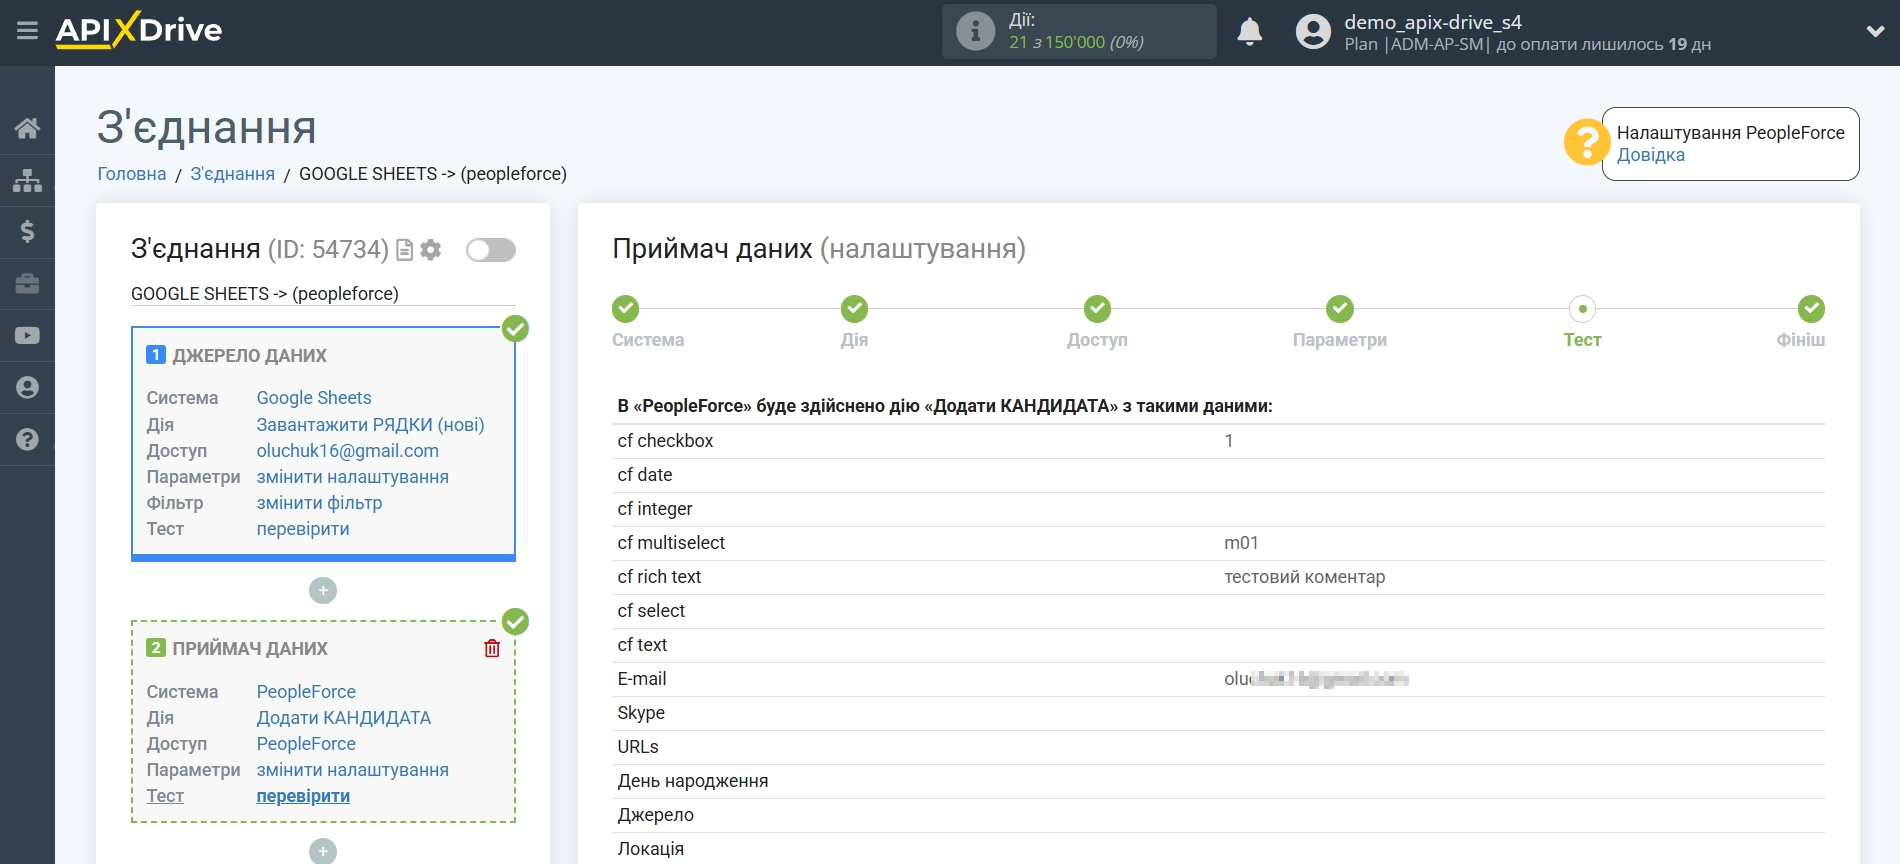
Task: Go to the Система wizard step
Action: pyautogui.click(x=648, y=340)
